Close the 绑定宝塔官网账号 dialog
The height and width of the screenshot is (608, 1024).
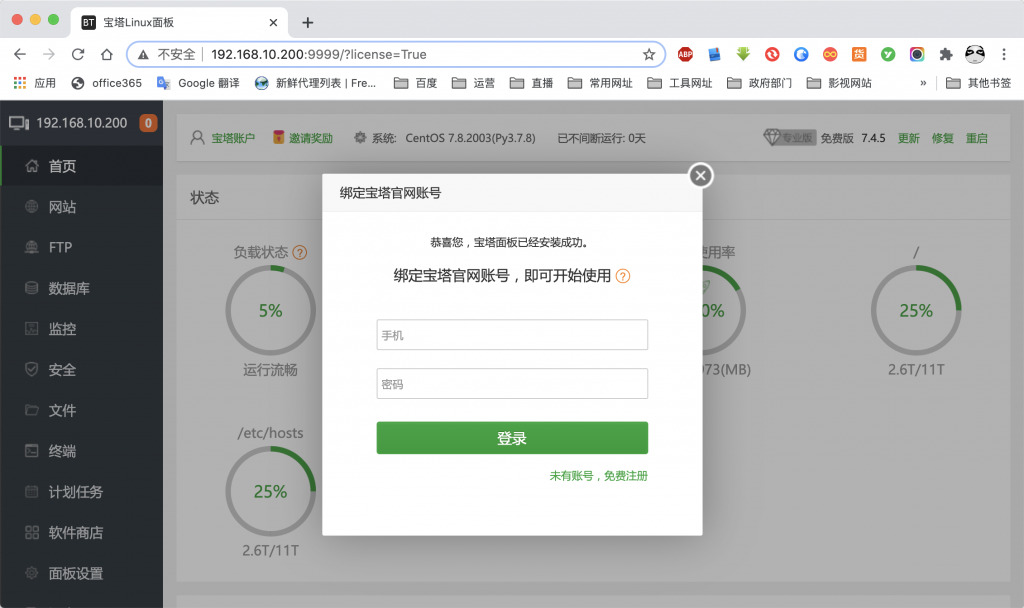pyautogui.click(x=701, y=175)
